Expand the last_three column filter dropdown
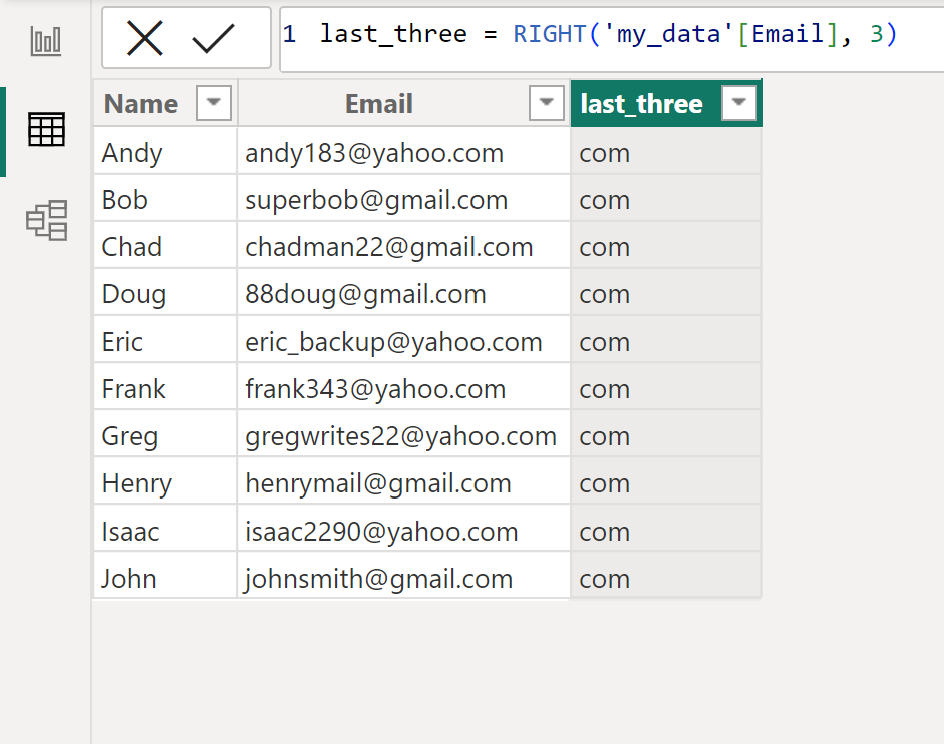Screen dimensions: 945x744 738,103
